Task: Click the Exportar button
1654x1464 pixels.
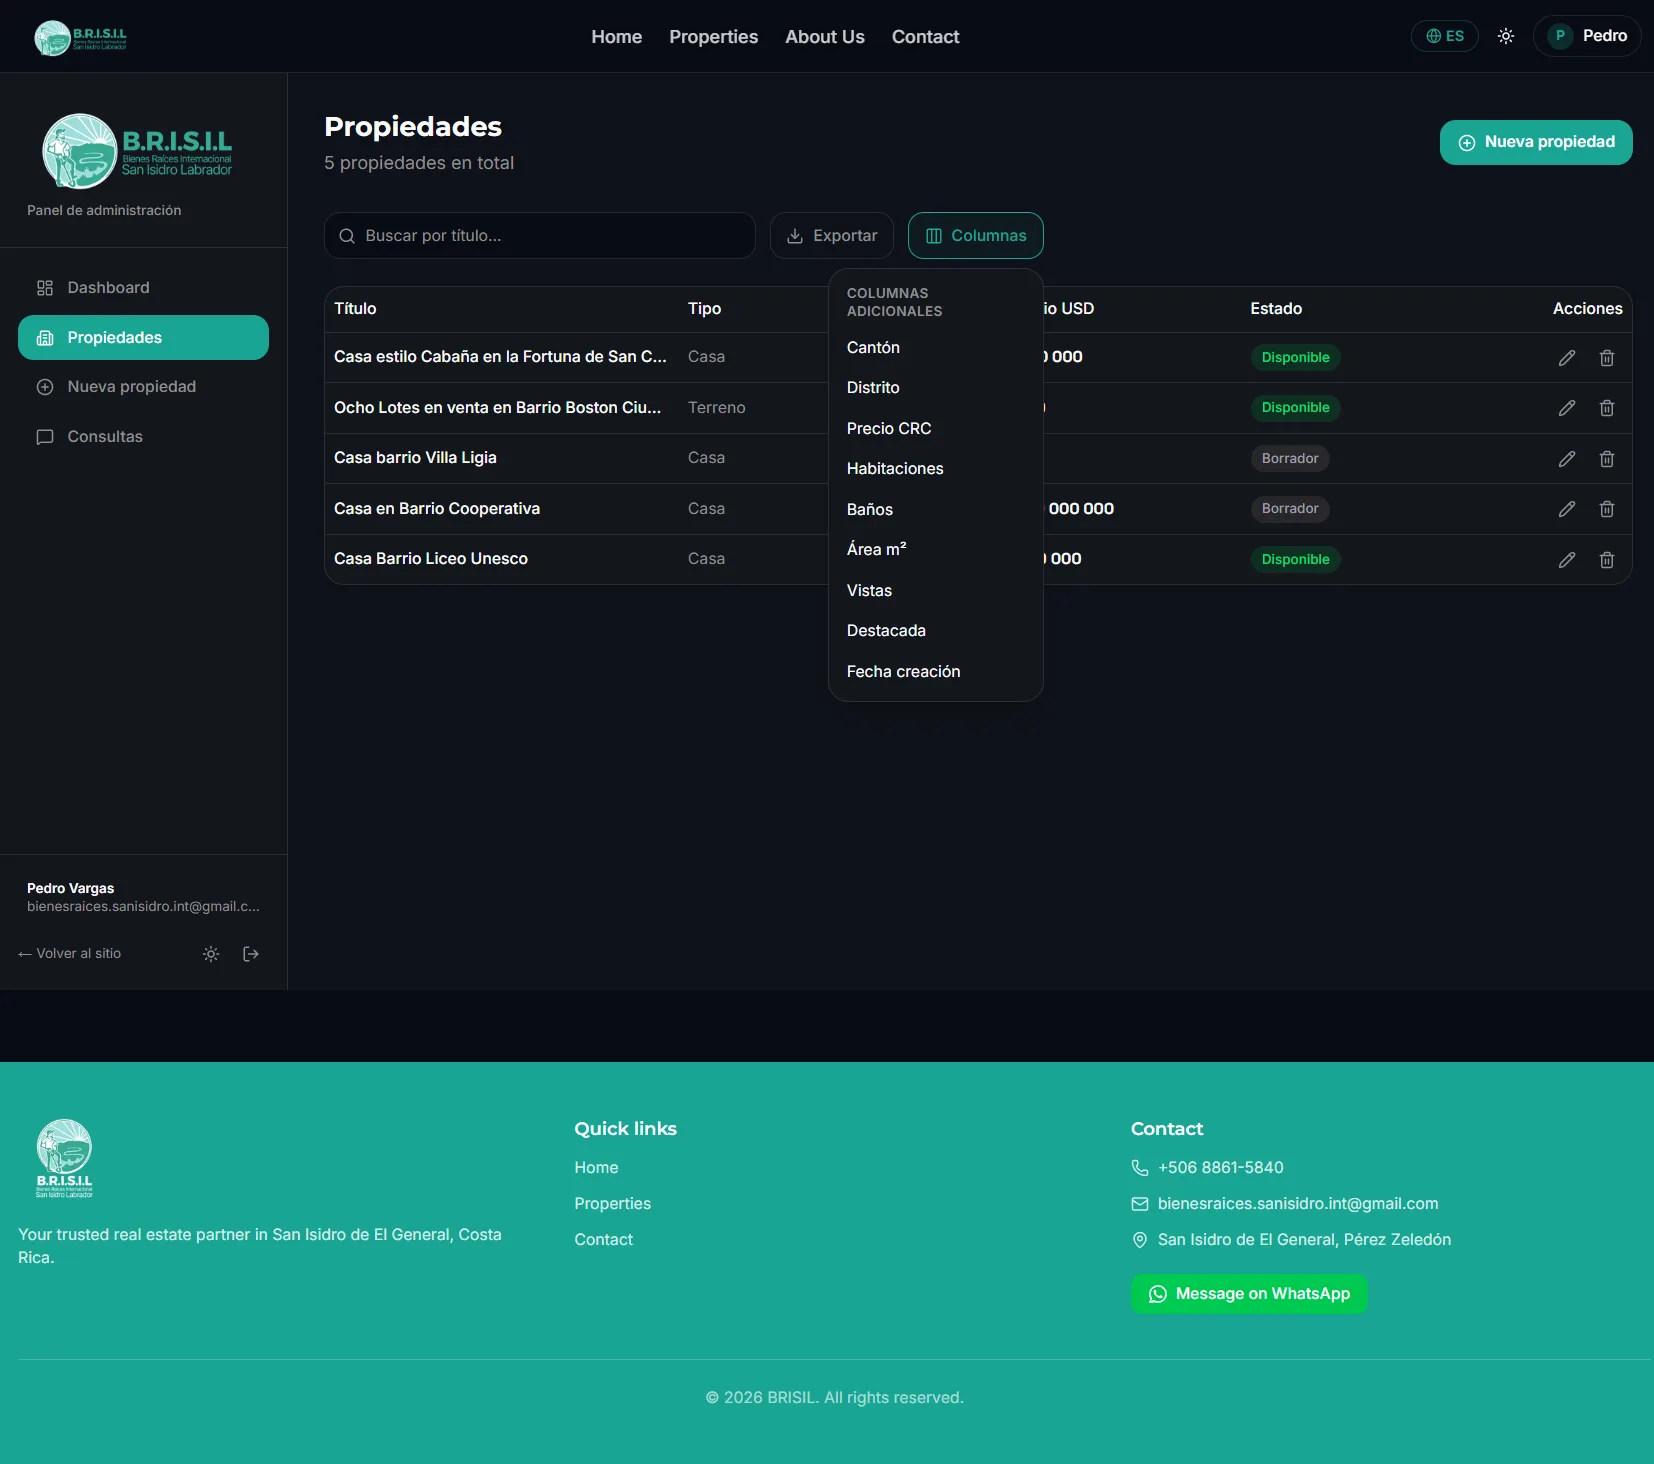Action: (x=831, y=236)
